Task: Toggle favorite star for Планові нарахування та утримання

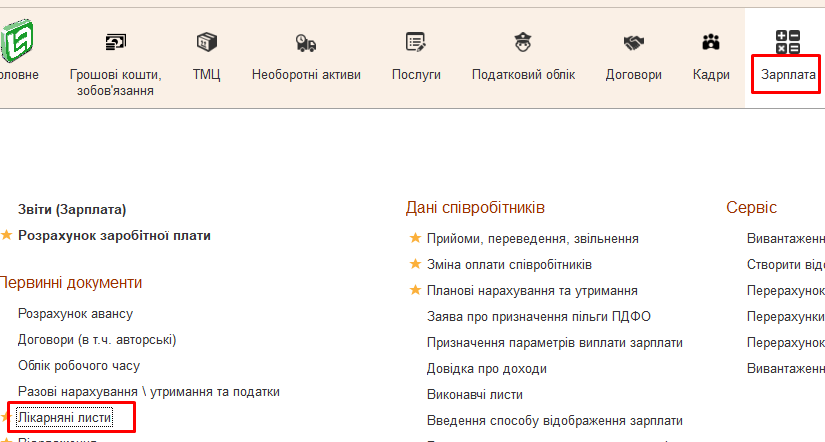Action: click(415, 290)
